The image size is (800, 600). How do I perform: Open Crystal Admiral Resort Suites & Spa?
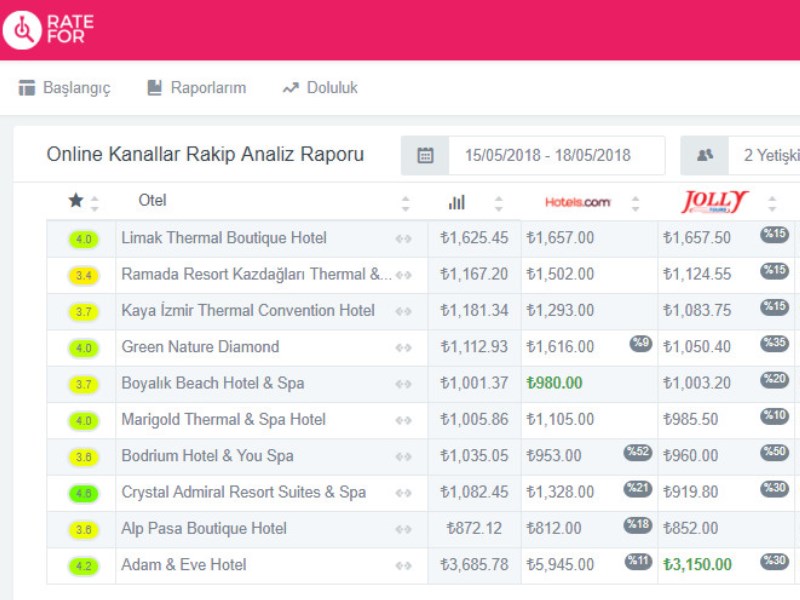(243, 492)
